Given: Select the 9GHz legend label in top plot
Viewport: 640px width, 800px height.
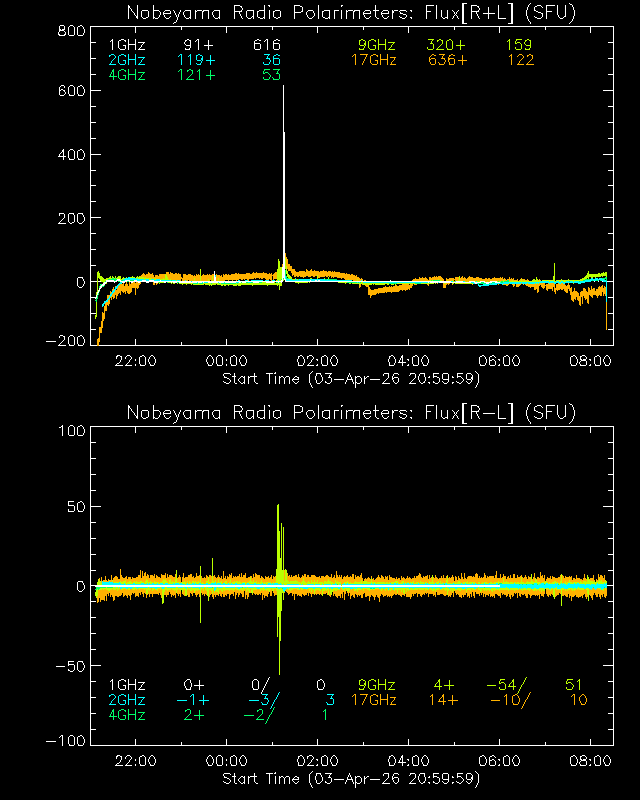Looking at the screenshot, I should tap(377, 46).
